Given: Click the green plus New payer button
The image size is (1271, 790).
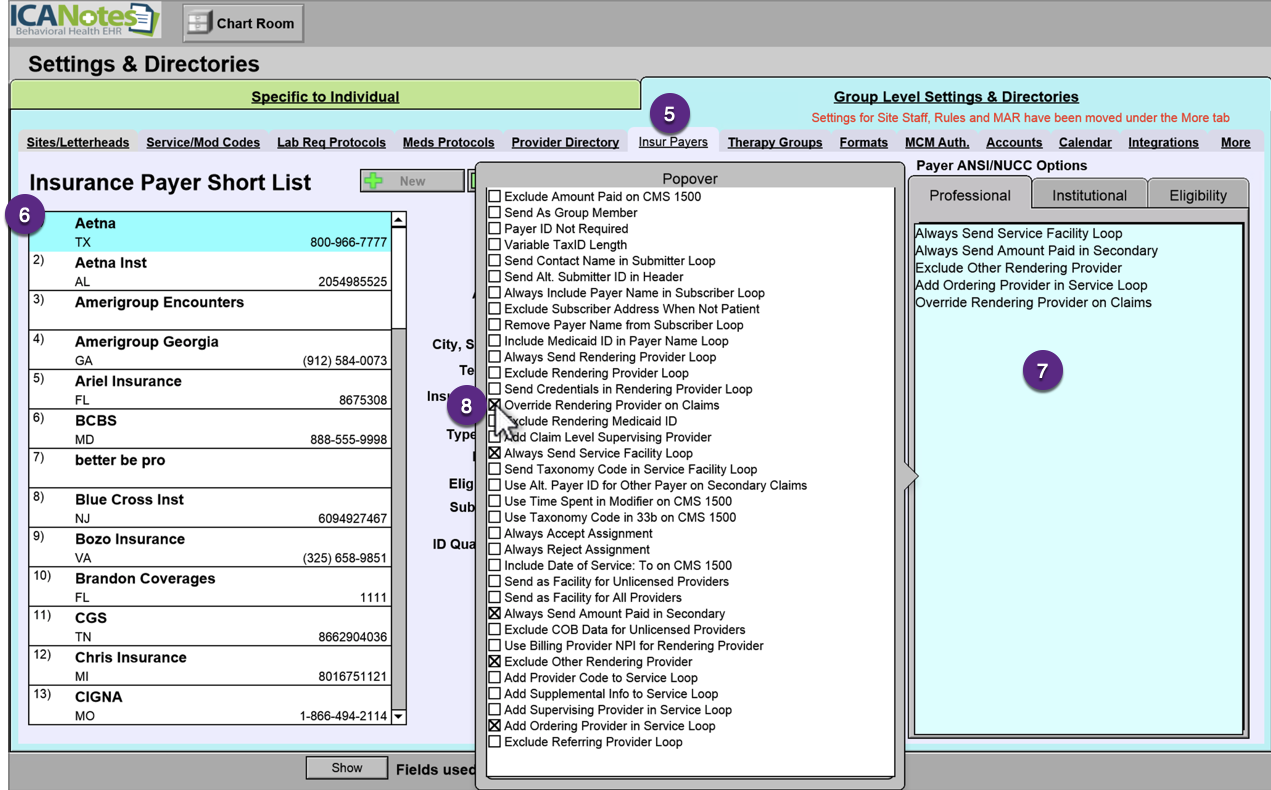Looking at the screenshot, I should (411, 181).
